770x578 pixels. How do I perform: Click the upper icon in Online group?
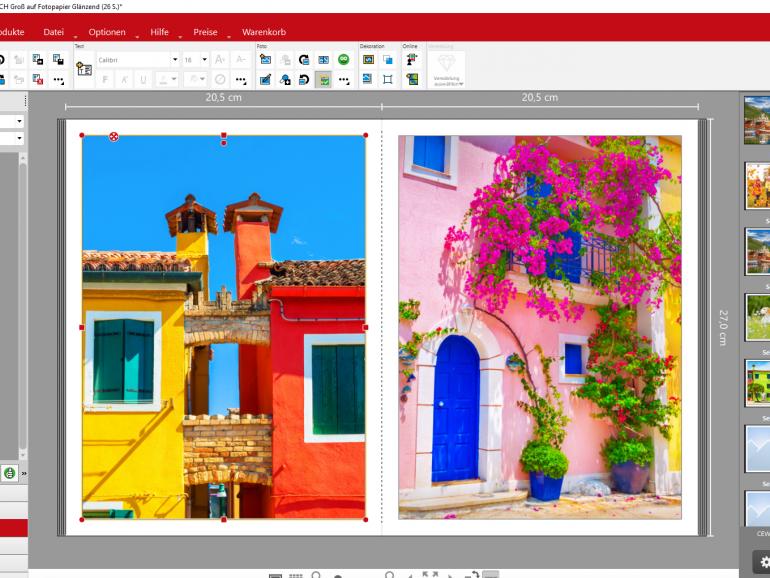(412, 59)
